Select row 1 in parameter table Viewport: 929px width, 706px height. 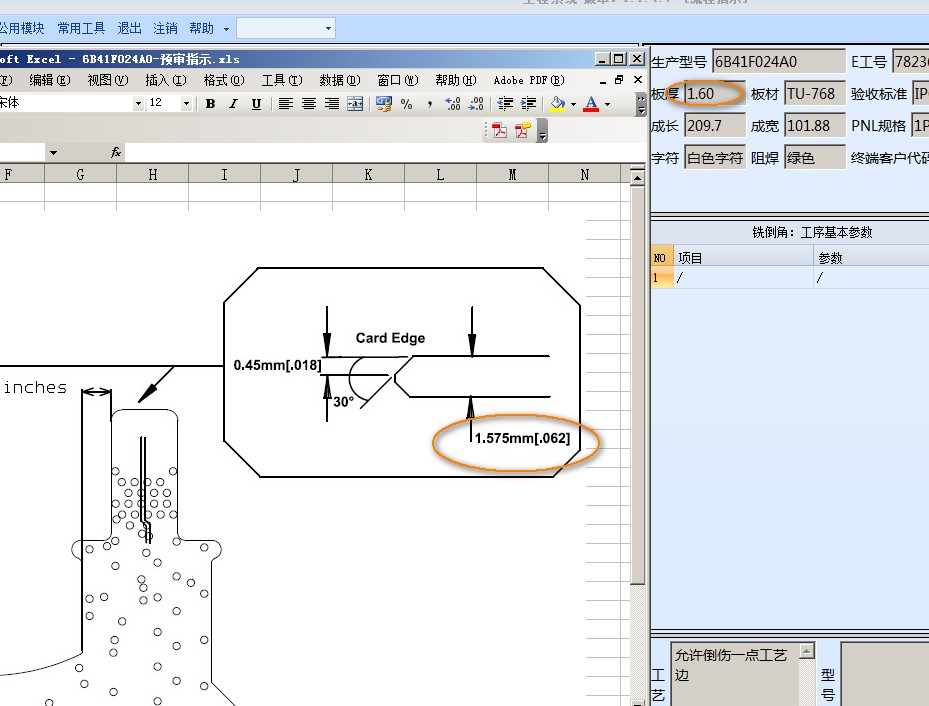click(790, 277)
